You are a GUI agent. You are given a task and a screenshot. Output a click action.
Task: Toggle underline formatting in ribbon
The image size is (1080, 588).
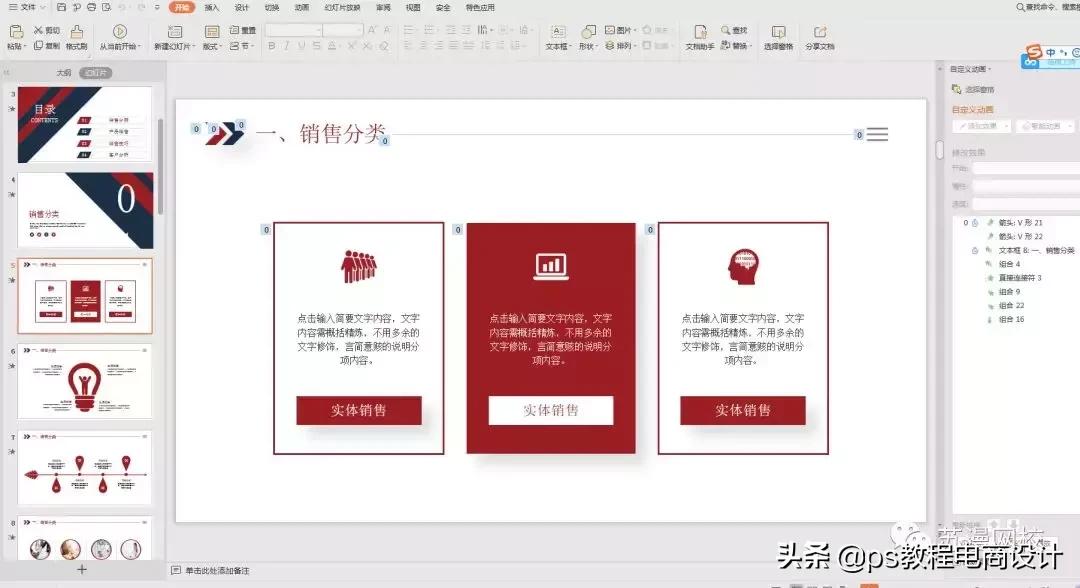pos(302,45)
